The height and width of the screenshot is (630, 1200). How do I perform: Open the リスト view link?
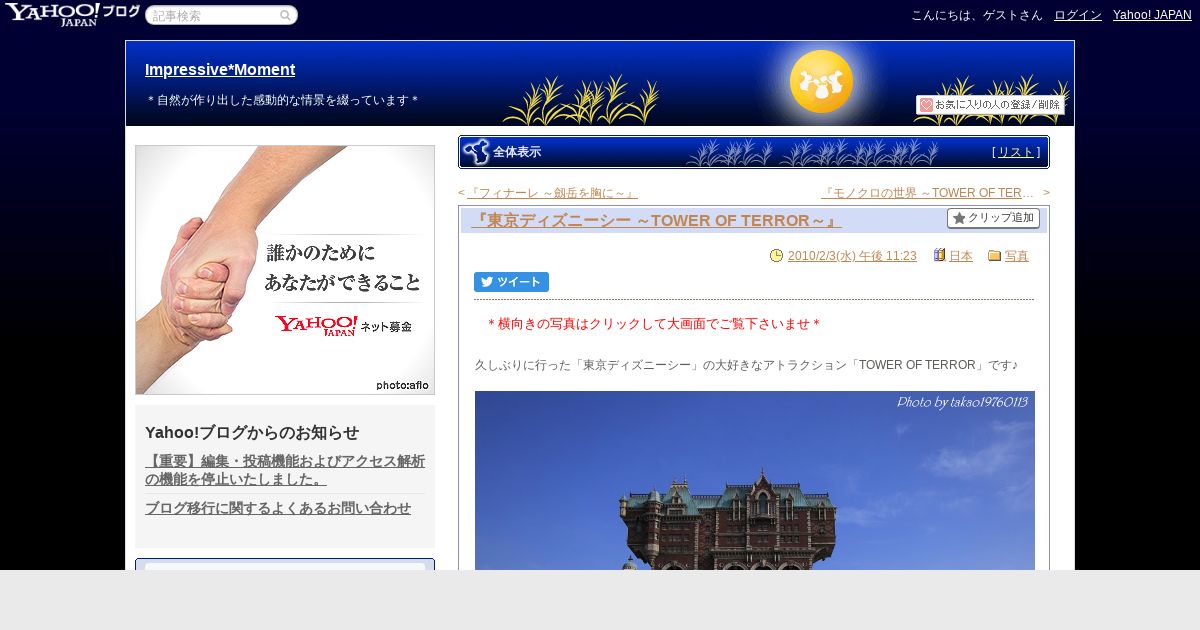coord(1016,152)
